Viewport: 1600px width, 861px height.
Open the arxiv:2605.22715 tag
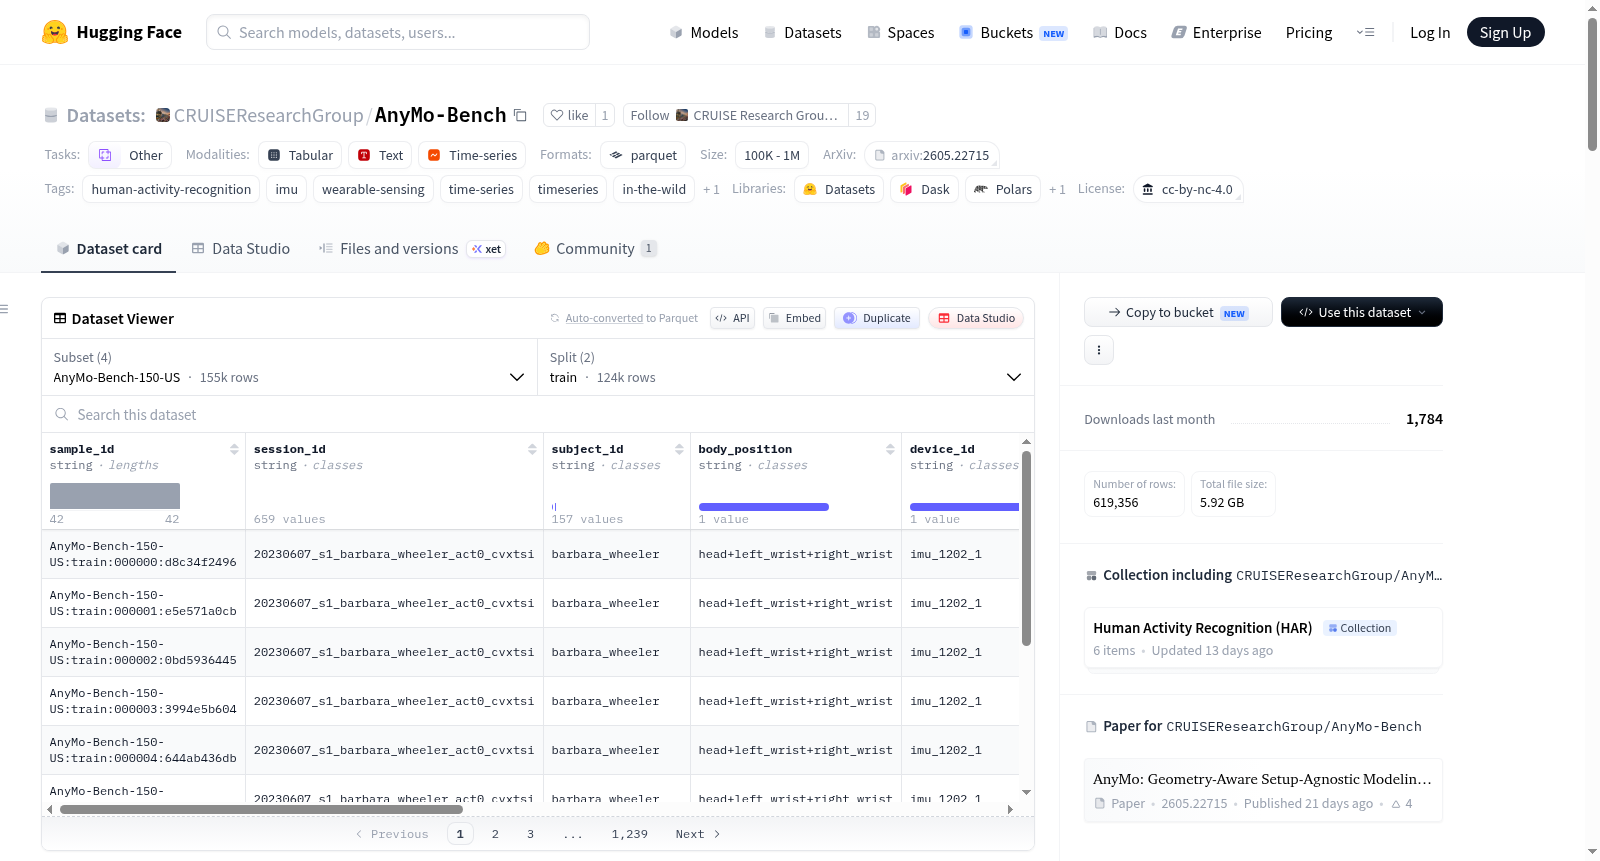coord(932,155)
